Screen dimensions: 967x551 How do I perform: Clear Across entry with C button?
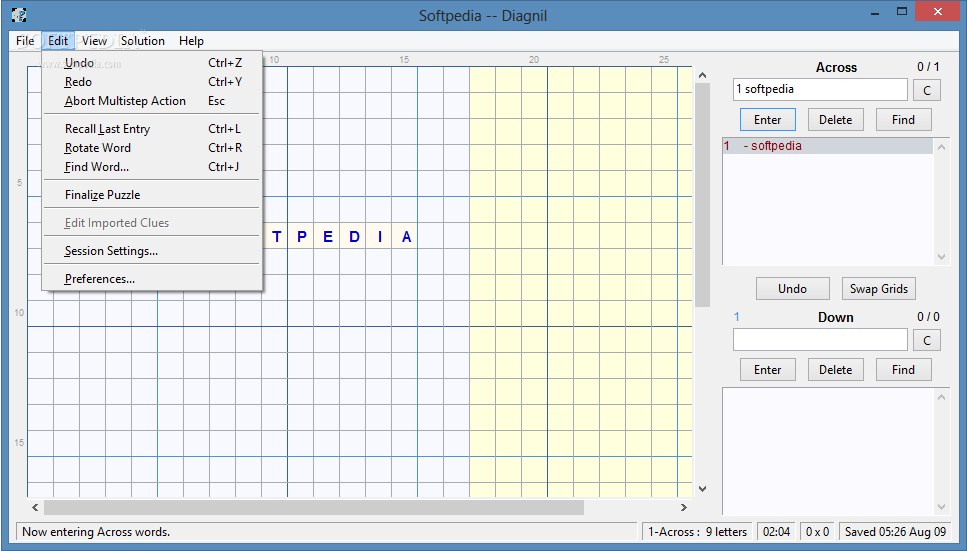pos(926,91)
